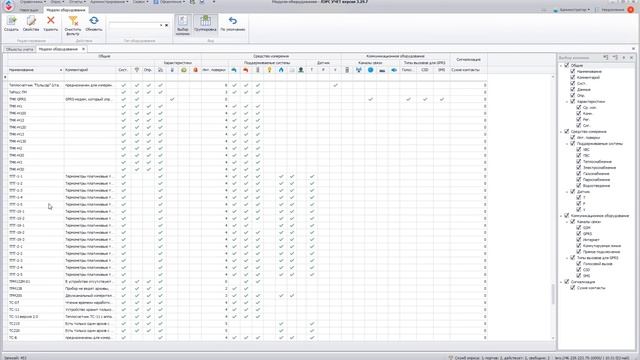
Task: Click the Обновить refresh icon
Action: (x=94, y=20)
